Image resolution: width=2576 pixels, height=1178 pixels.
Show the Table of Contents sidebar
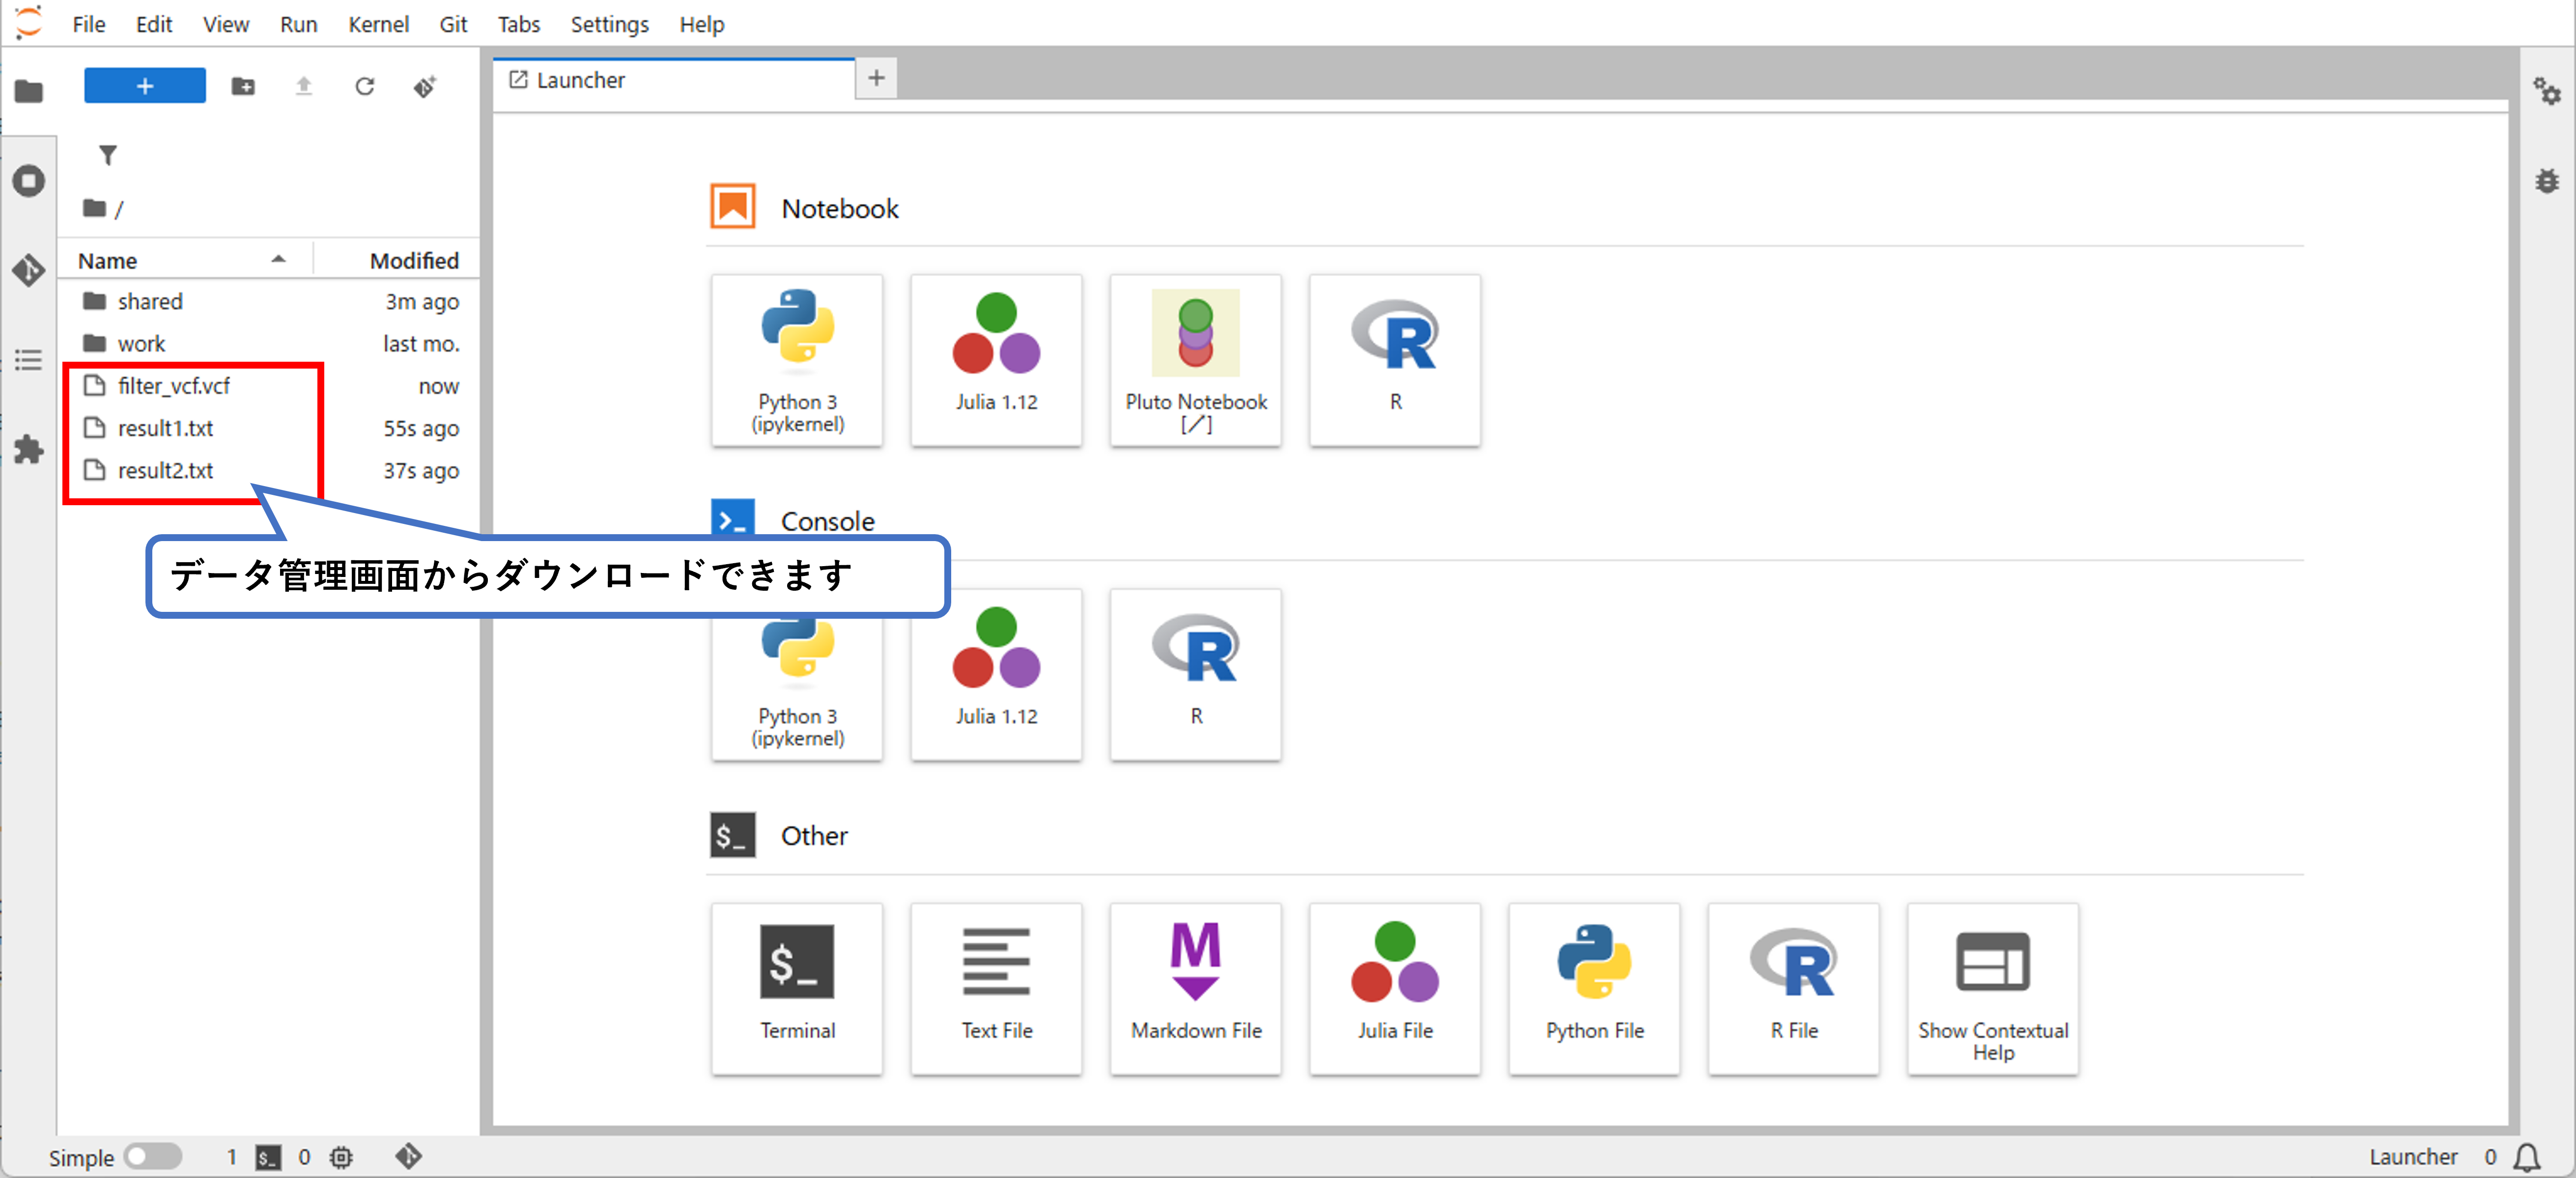point(29,360)
